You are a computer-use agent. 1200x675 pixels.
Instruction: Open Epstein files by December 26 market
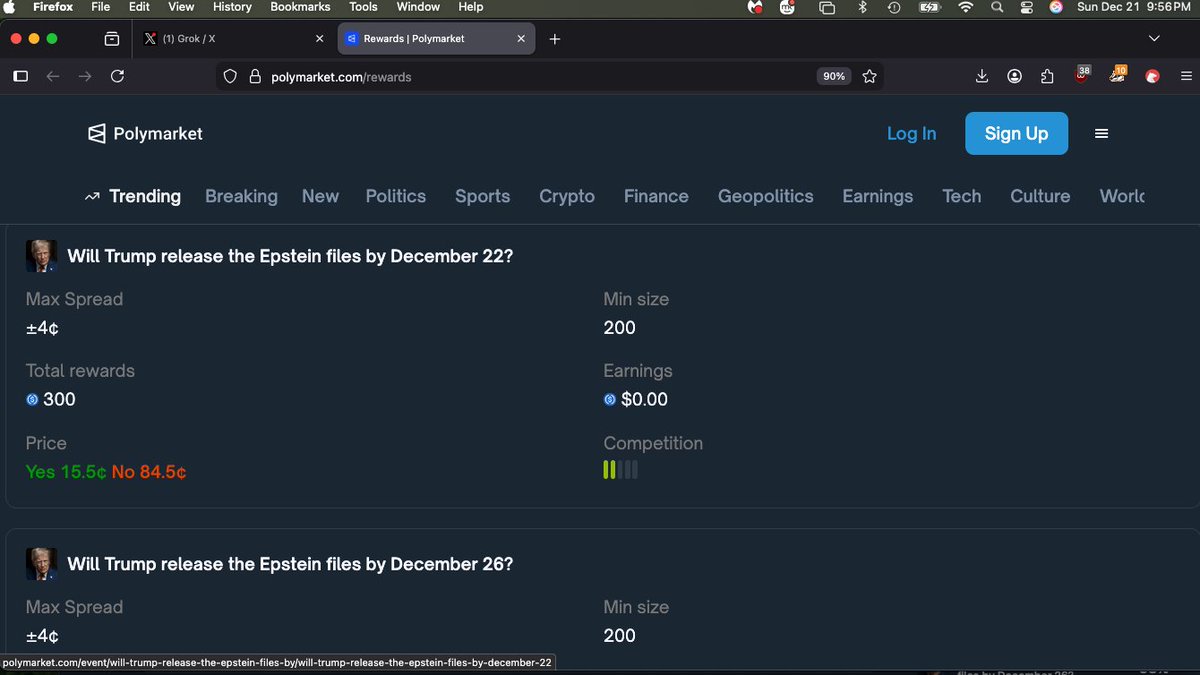click(290, 564)
